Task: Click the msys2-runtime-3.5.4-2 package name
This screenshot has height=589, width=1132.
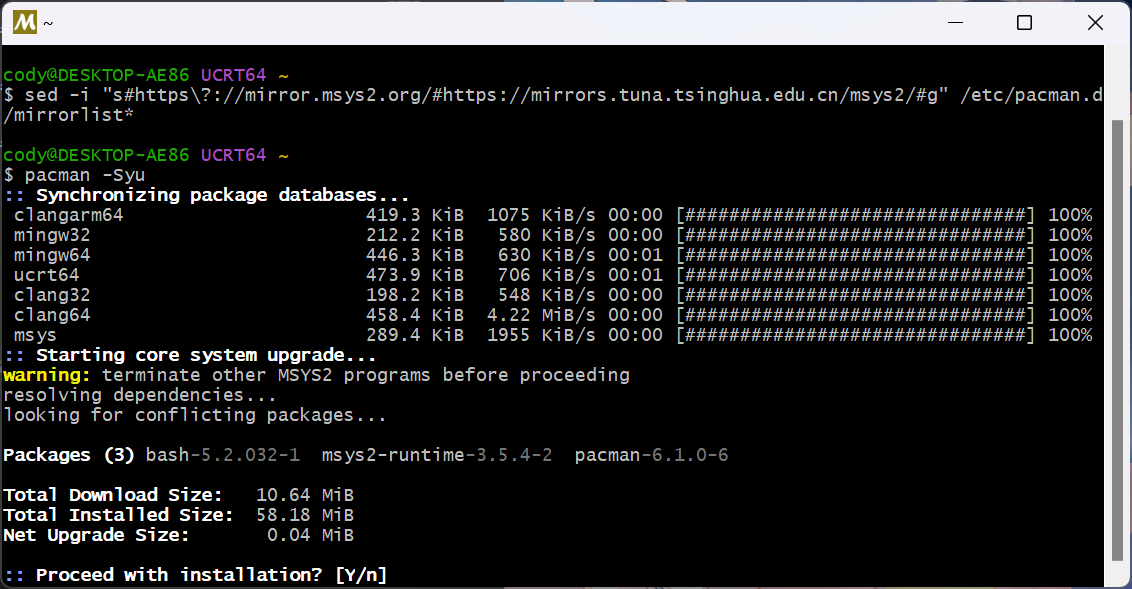Action: [437, 455]
